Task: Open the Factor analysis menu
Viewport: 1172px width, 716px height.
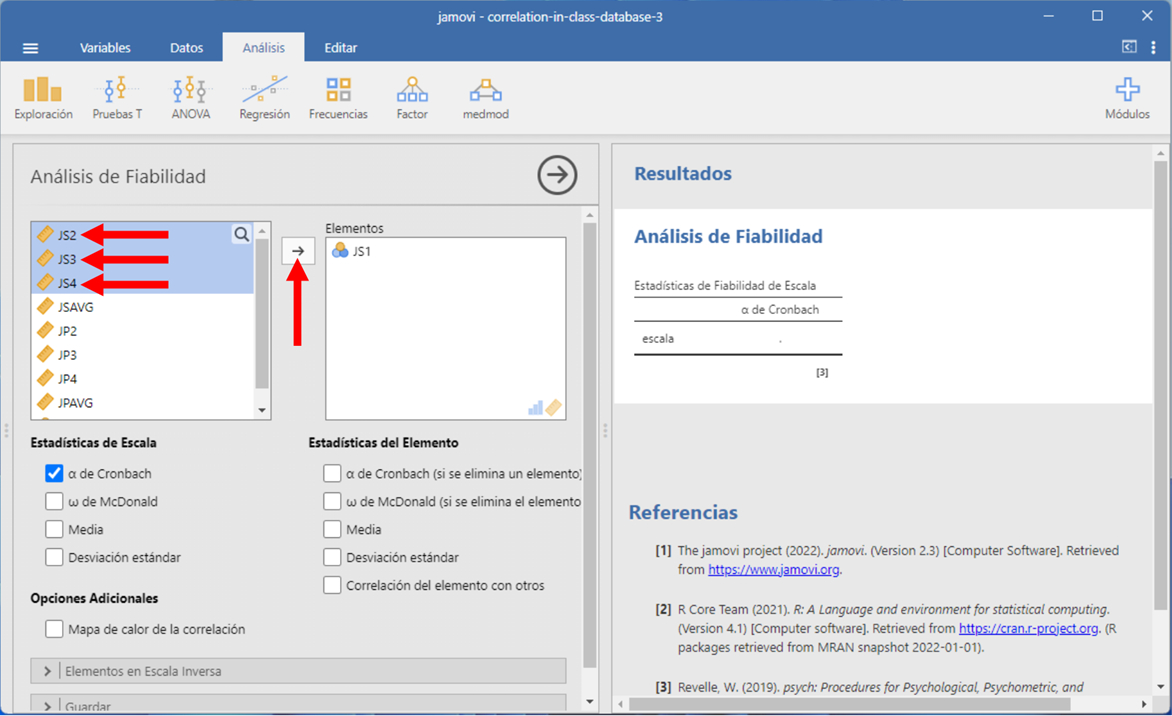Action: tap(412, 99)
